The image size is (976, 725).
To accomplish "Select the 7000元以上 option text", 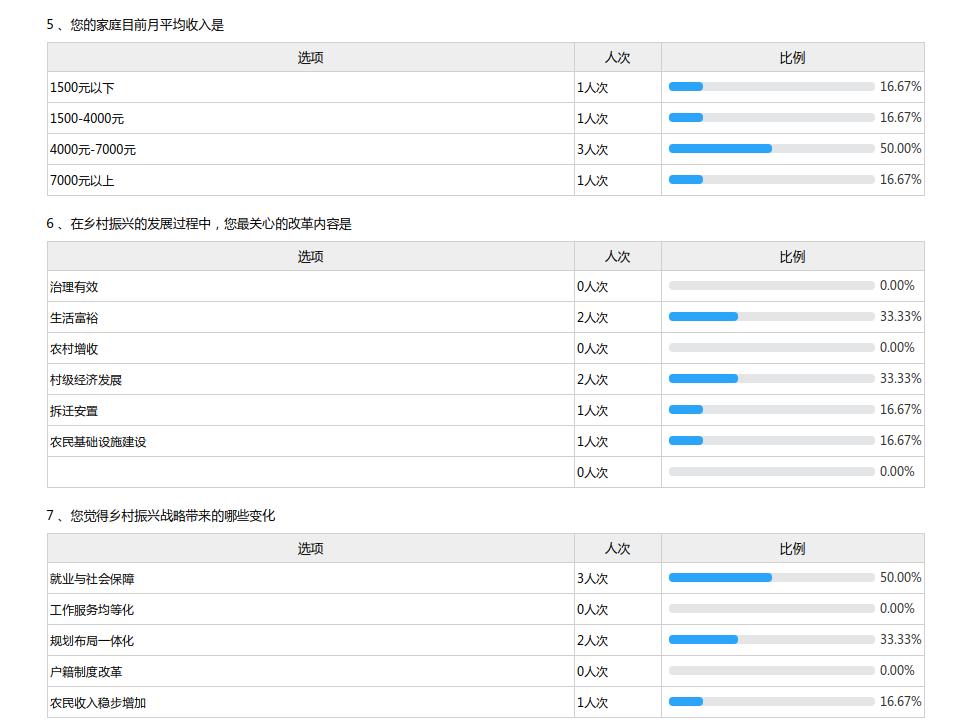I will click(x=82, y=181).
